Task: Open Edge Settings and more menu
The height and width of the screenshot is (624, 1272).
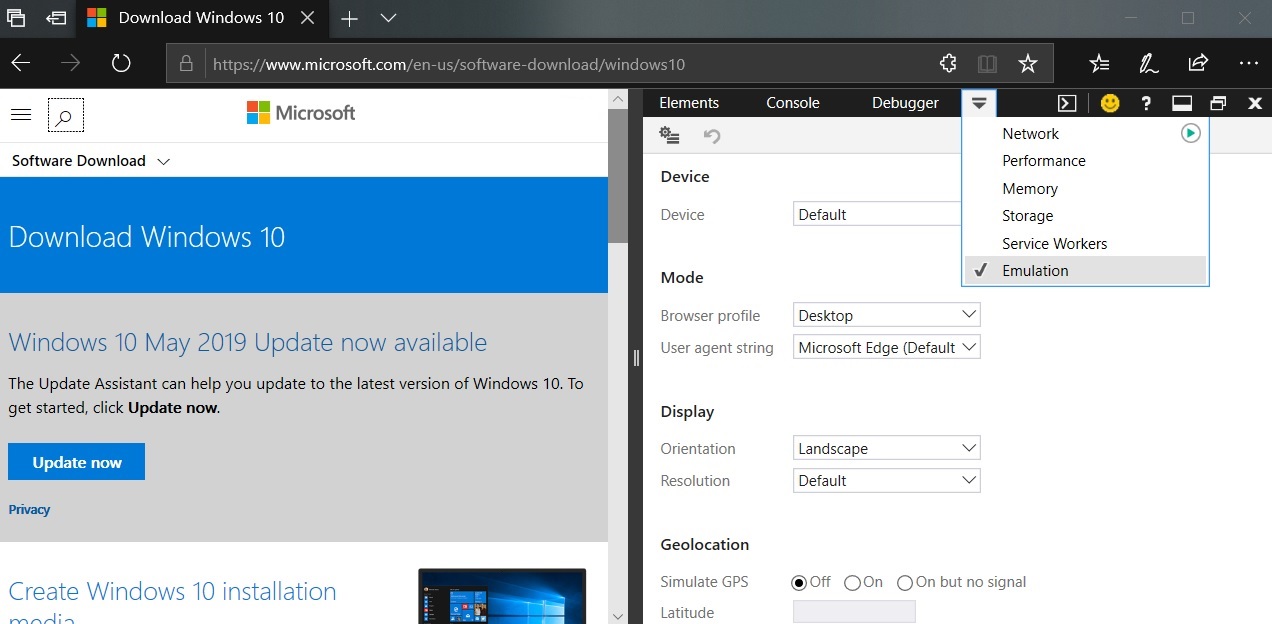Action: [1248, 64]
